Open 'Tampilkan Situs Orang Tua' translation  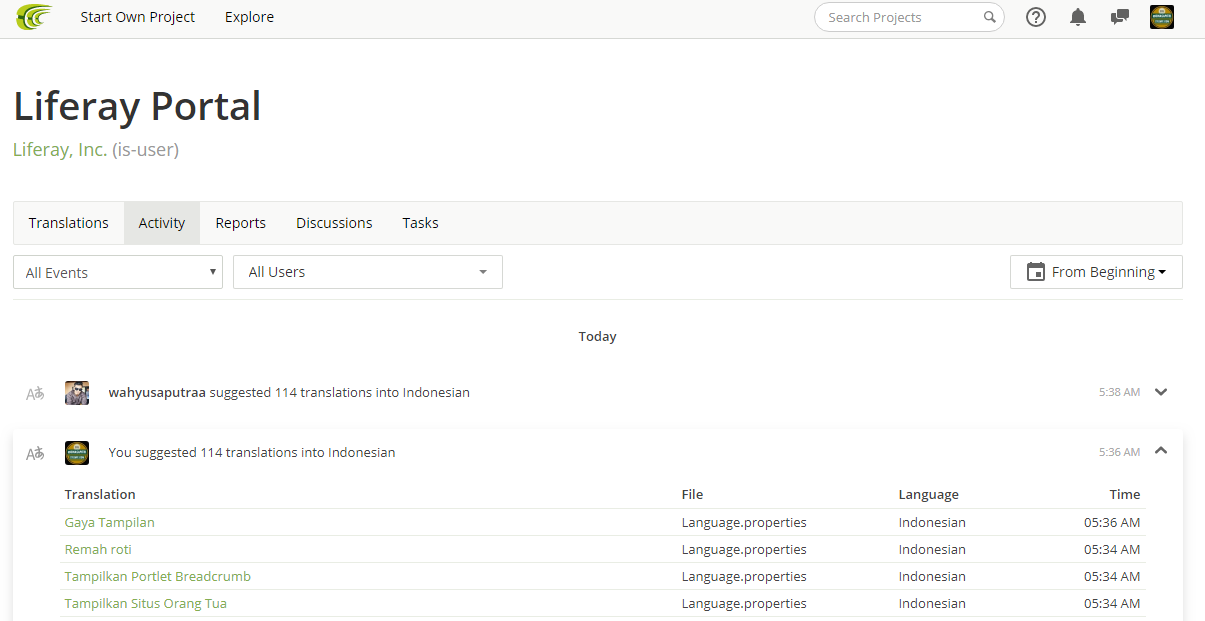click(x=146, y=604)
